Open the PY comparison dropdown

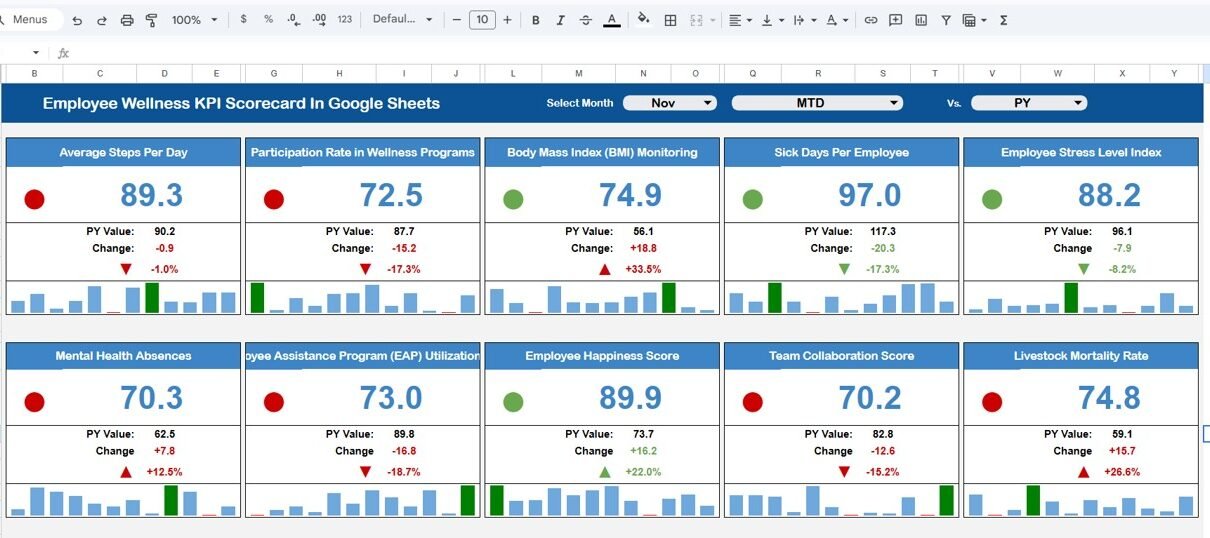coord(1028,103)
